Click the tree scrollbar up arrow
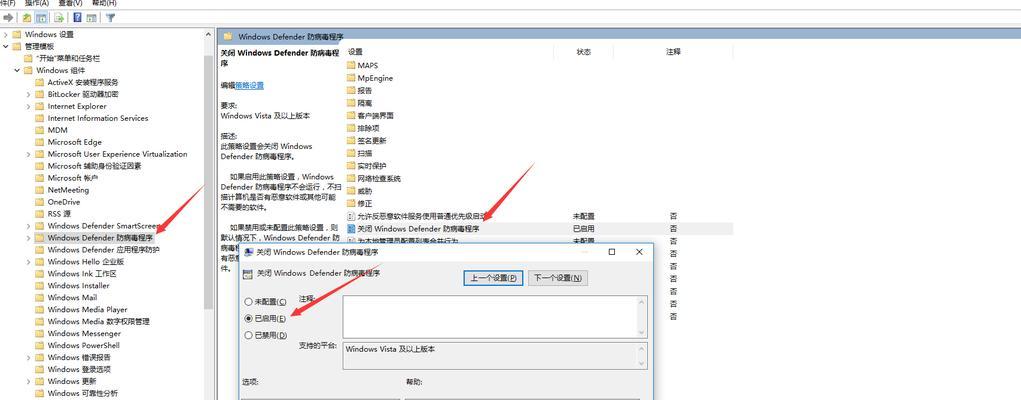 209,34
